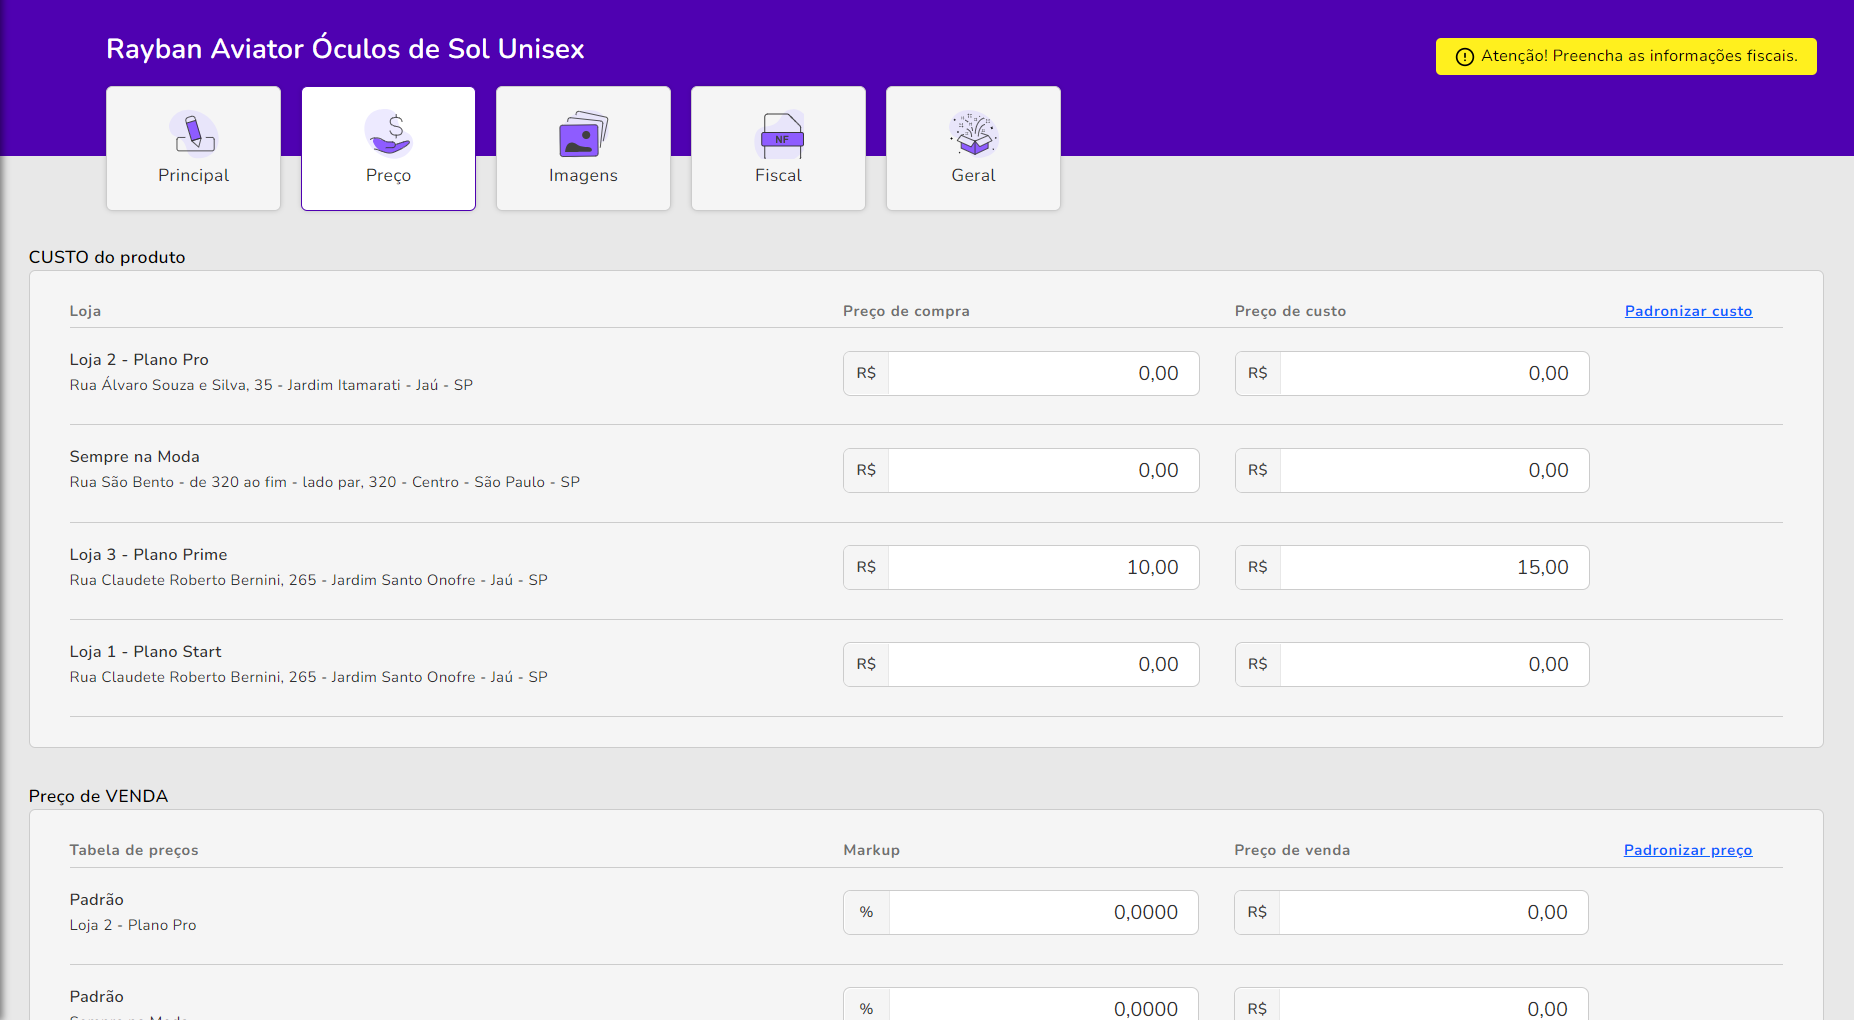Click the pencil icon on Principal tab
Viewport: 1854px width, 1020px height.
[x=193, y=134]
